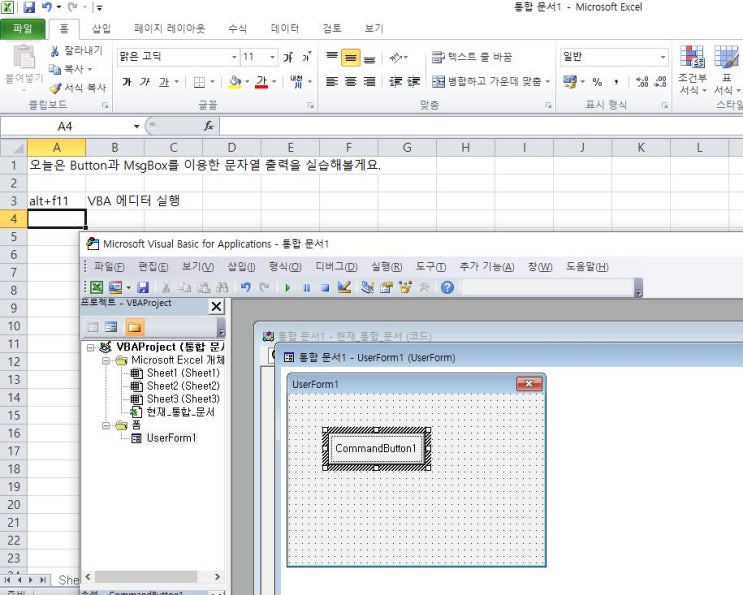Click the View Microsoft Excel icon in VBA toolbar
743x595 pixels.
97,287
